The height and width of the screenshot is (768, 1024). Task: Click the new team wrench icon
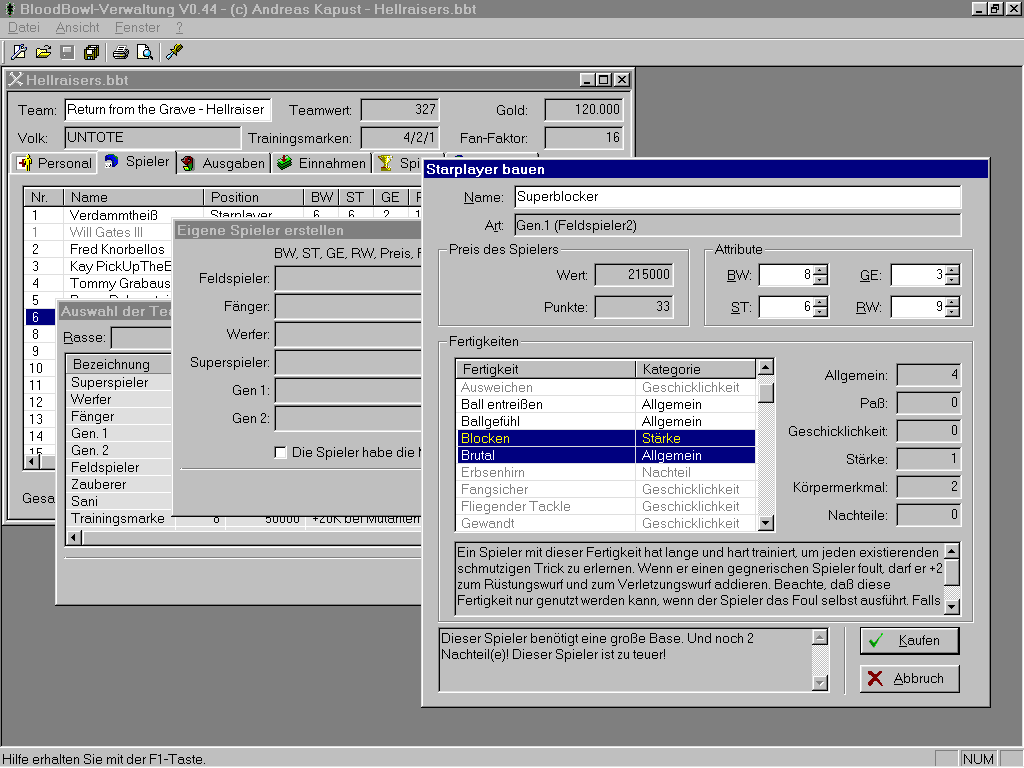pyautogui.click(x=19, y=52)
